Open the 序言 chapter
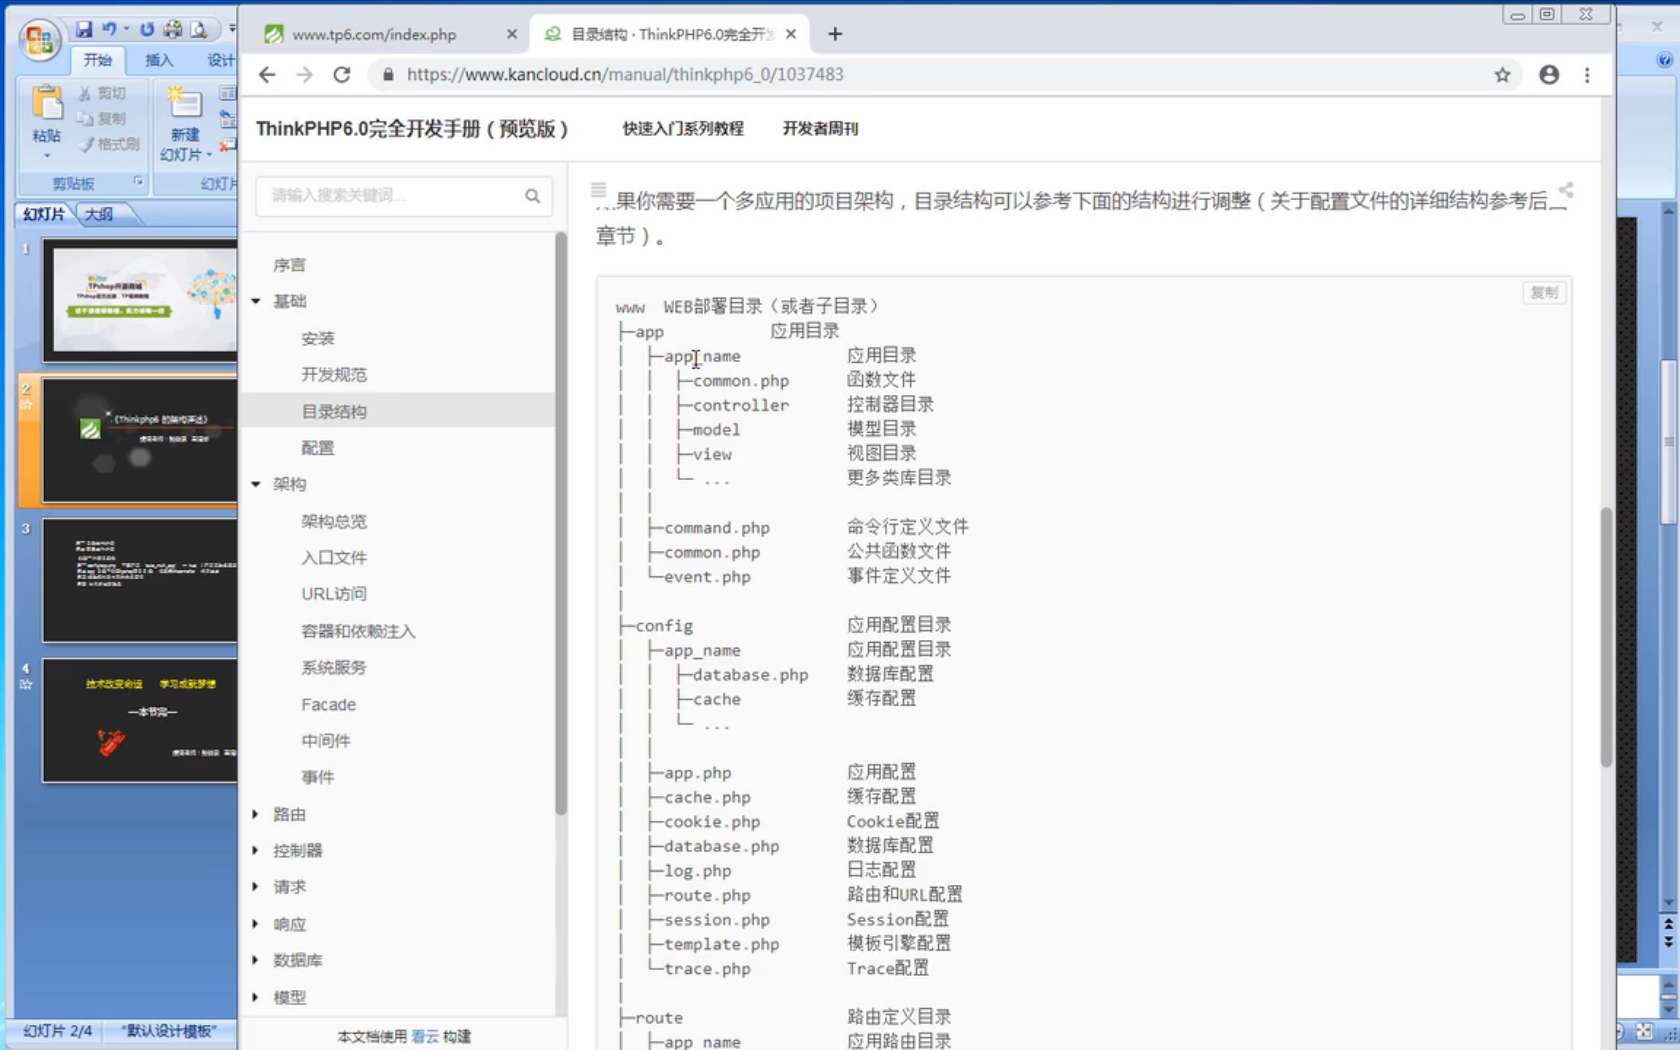The width and height of the screenshot is (1680, 1050). (290, 265)
